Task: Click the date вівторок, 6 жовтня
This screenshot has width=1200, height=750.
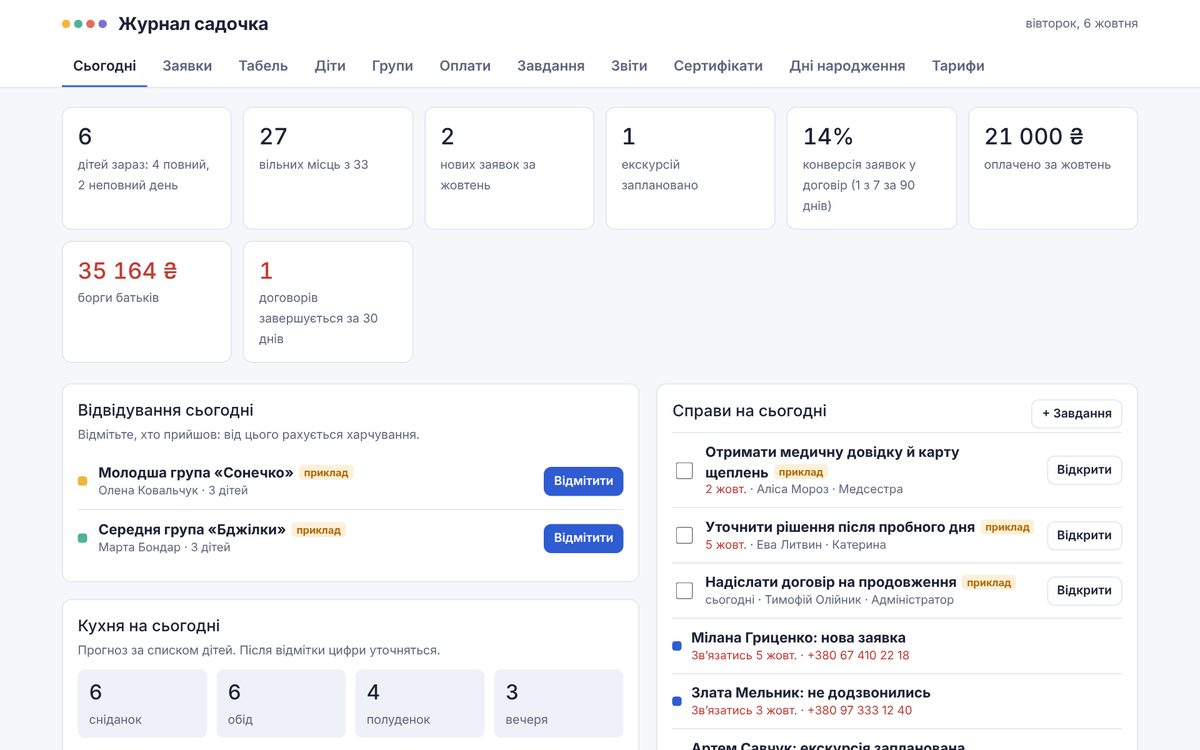Action: point(1082,24)
